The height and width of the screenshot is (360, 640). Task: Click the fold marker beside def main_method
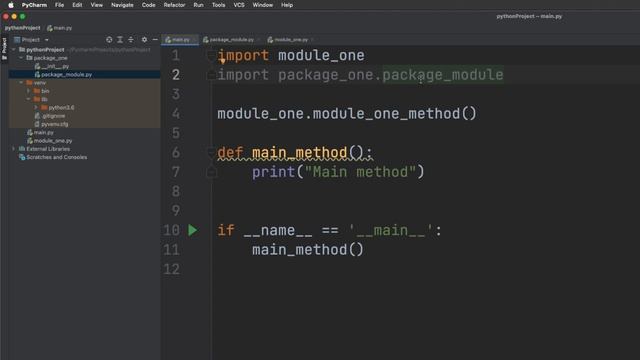(211, 152)
